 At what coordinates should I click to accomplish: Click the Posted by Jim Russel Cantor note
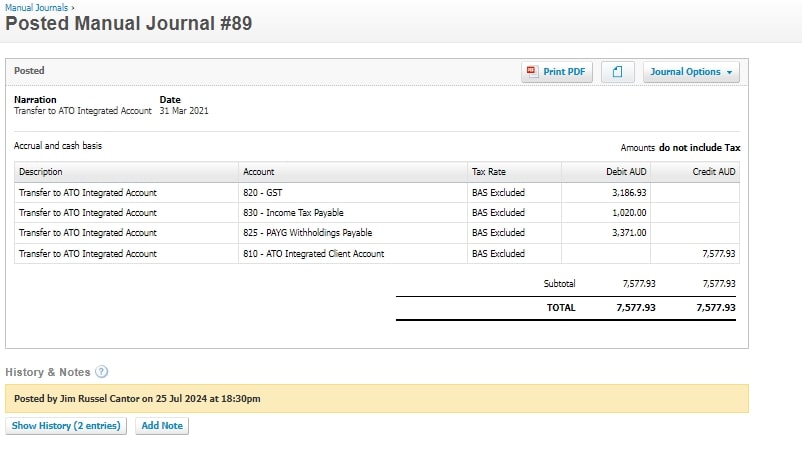coord(138,399)
